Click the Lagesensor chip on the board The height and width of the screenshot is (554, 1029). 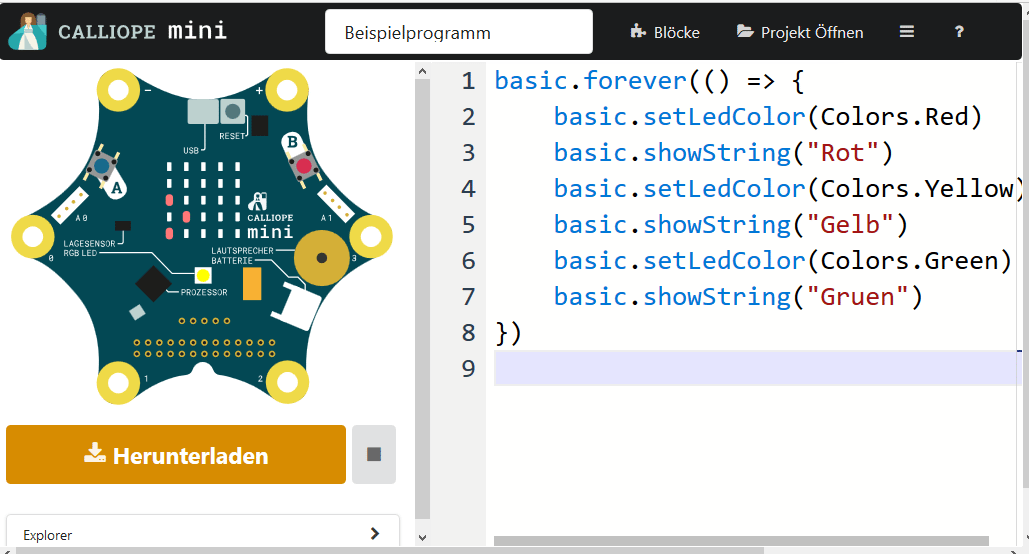(123, 226)
